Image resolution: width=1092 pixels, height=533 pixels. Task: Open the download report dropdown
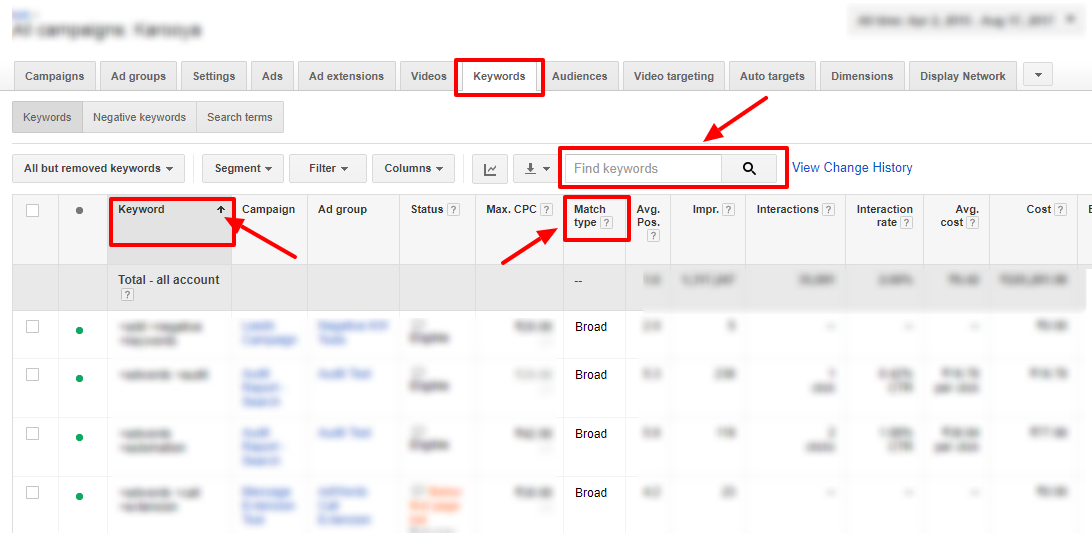pyautogui.click(x=537, y=169)
